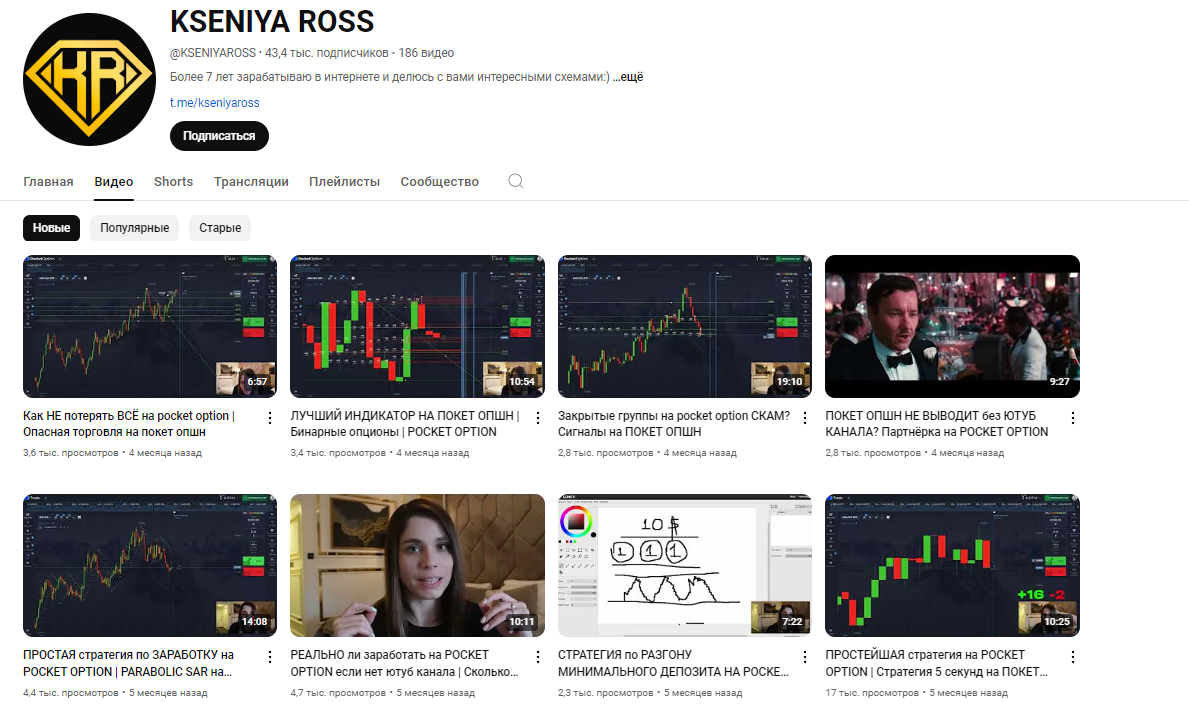Play the 10:11 woman talking thumbnail
Screen dimensions: 1189x717
click(x=418, y=565)
